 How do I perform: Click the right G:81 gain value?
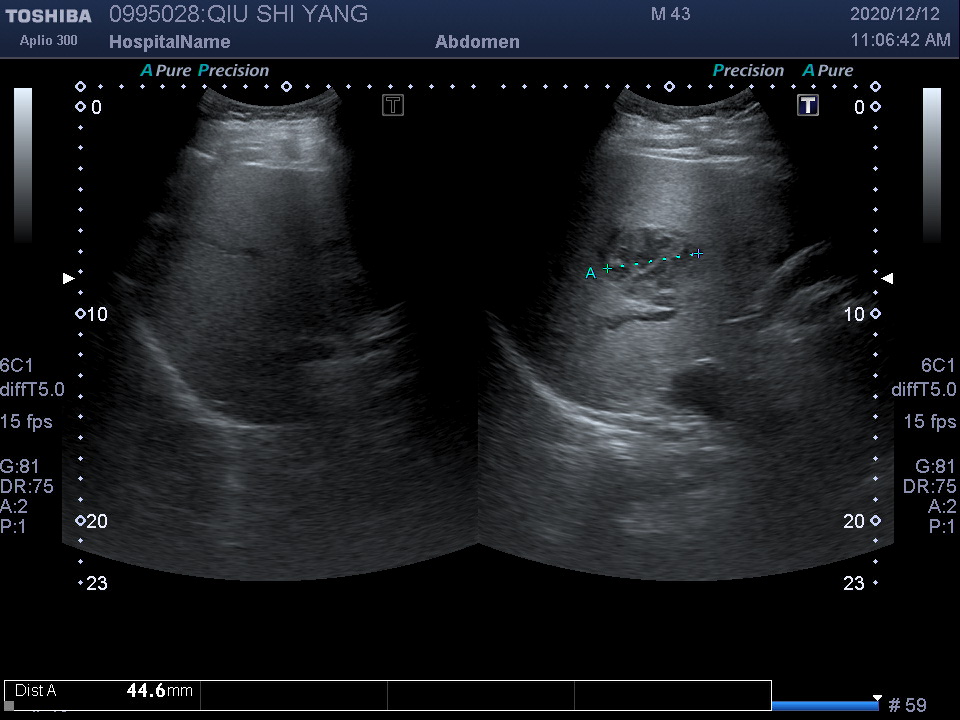pos(935,467)
